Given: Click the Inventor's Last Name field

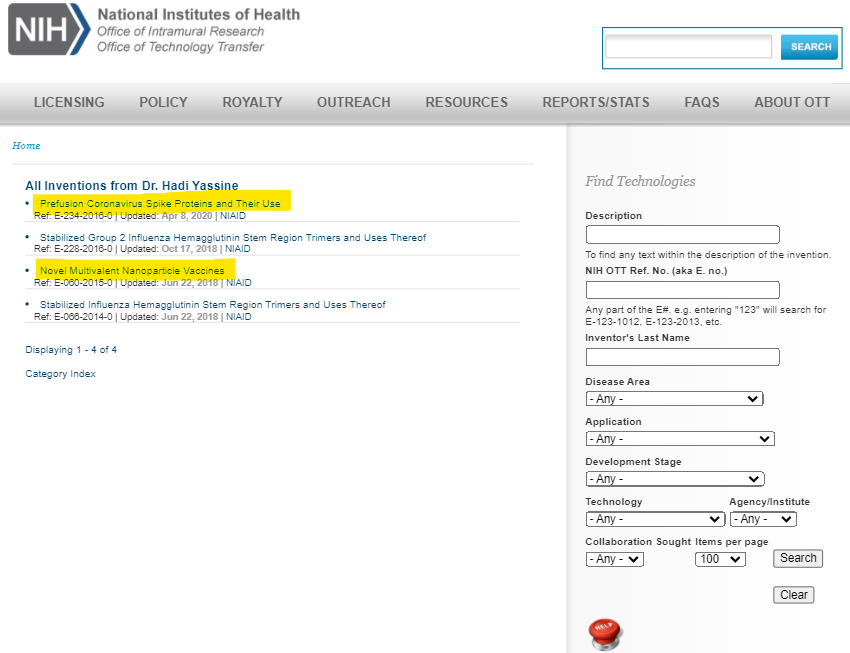Looking at the screenshot, I should click(x=682, y=357).
